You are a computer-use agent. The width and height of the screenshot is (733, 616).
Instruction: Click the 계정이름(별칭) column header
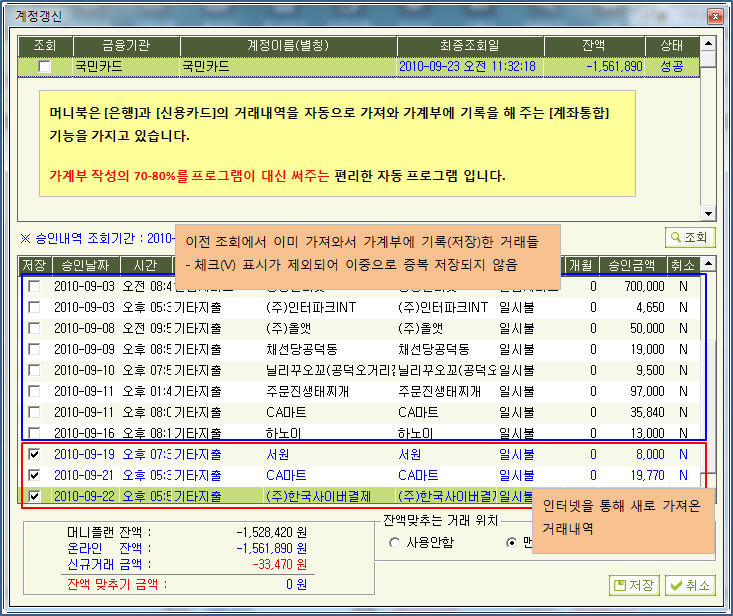(288, 46)
